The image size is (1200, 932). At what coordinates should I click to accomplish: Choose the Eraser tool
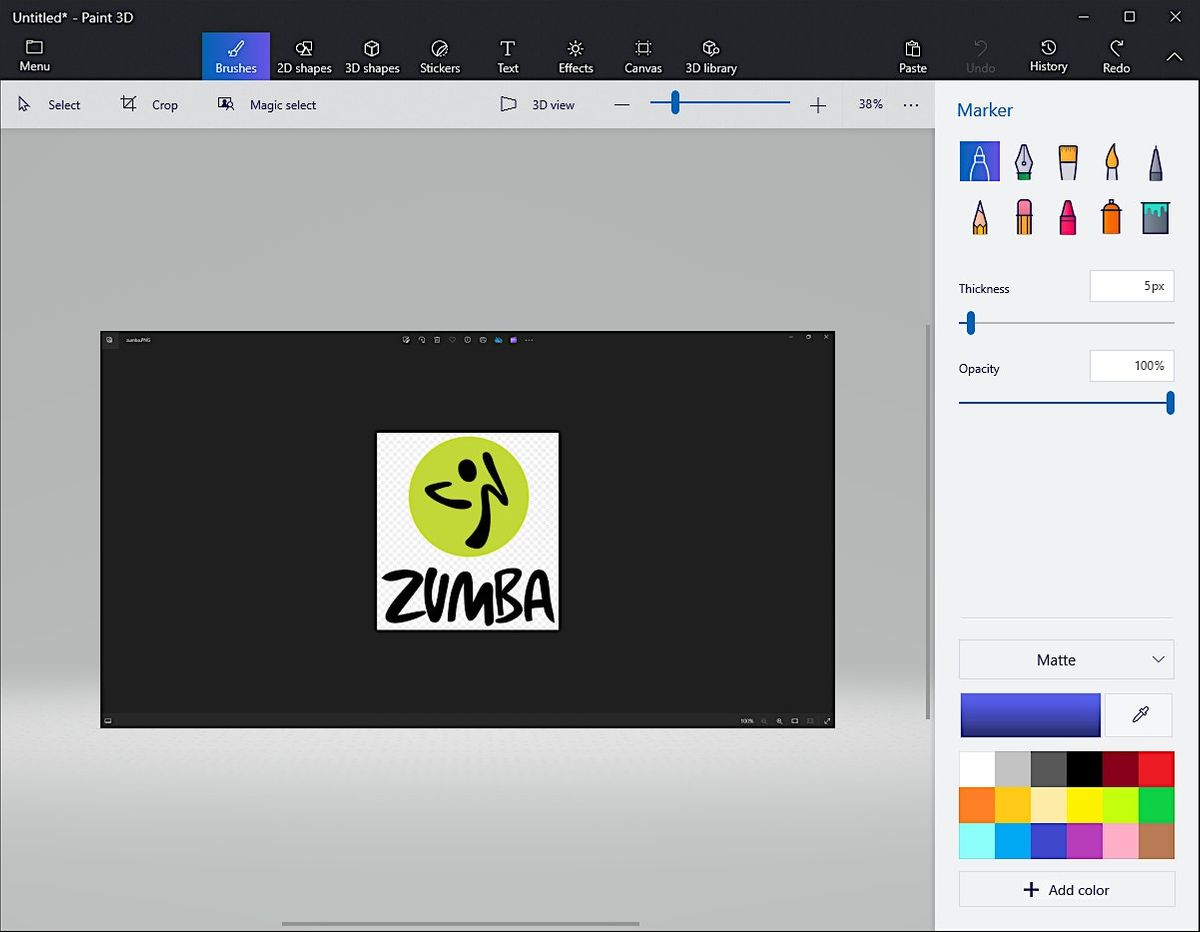[x=1023, y=216]
